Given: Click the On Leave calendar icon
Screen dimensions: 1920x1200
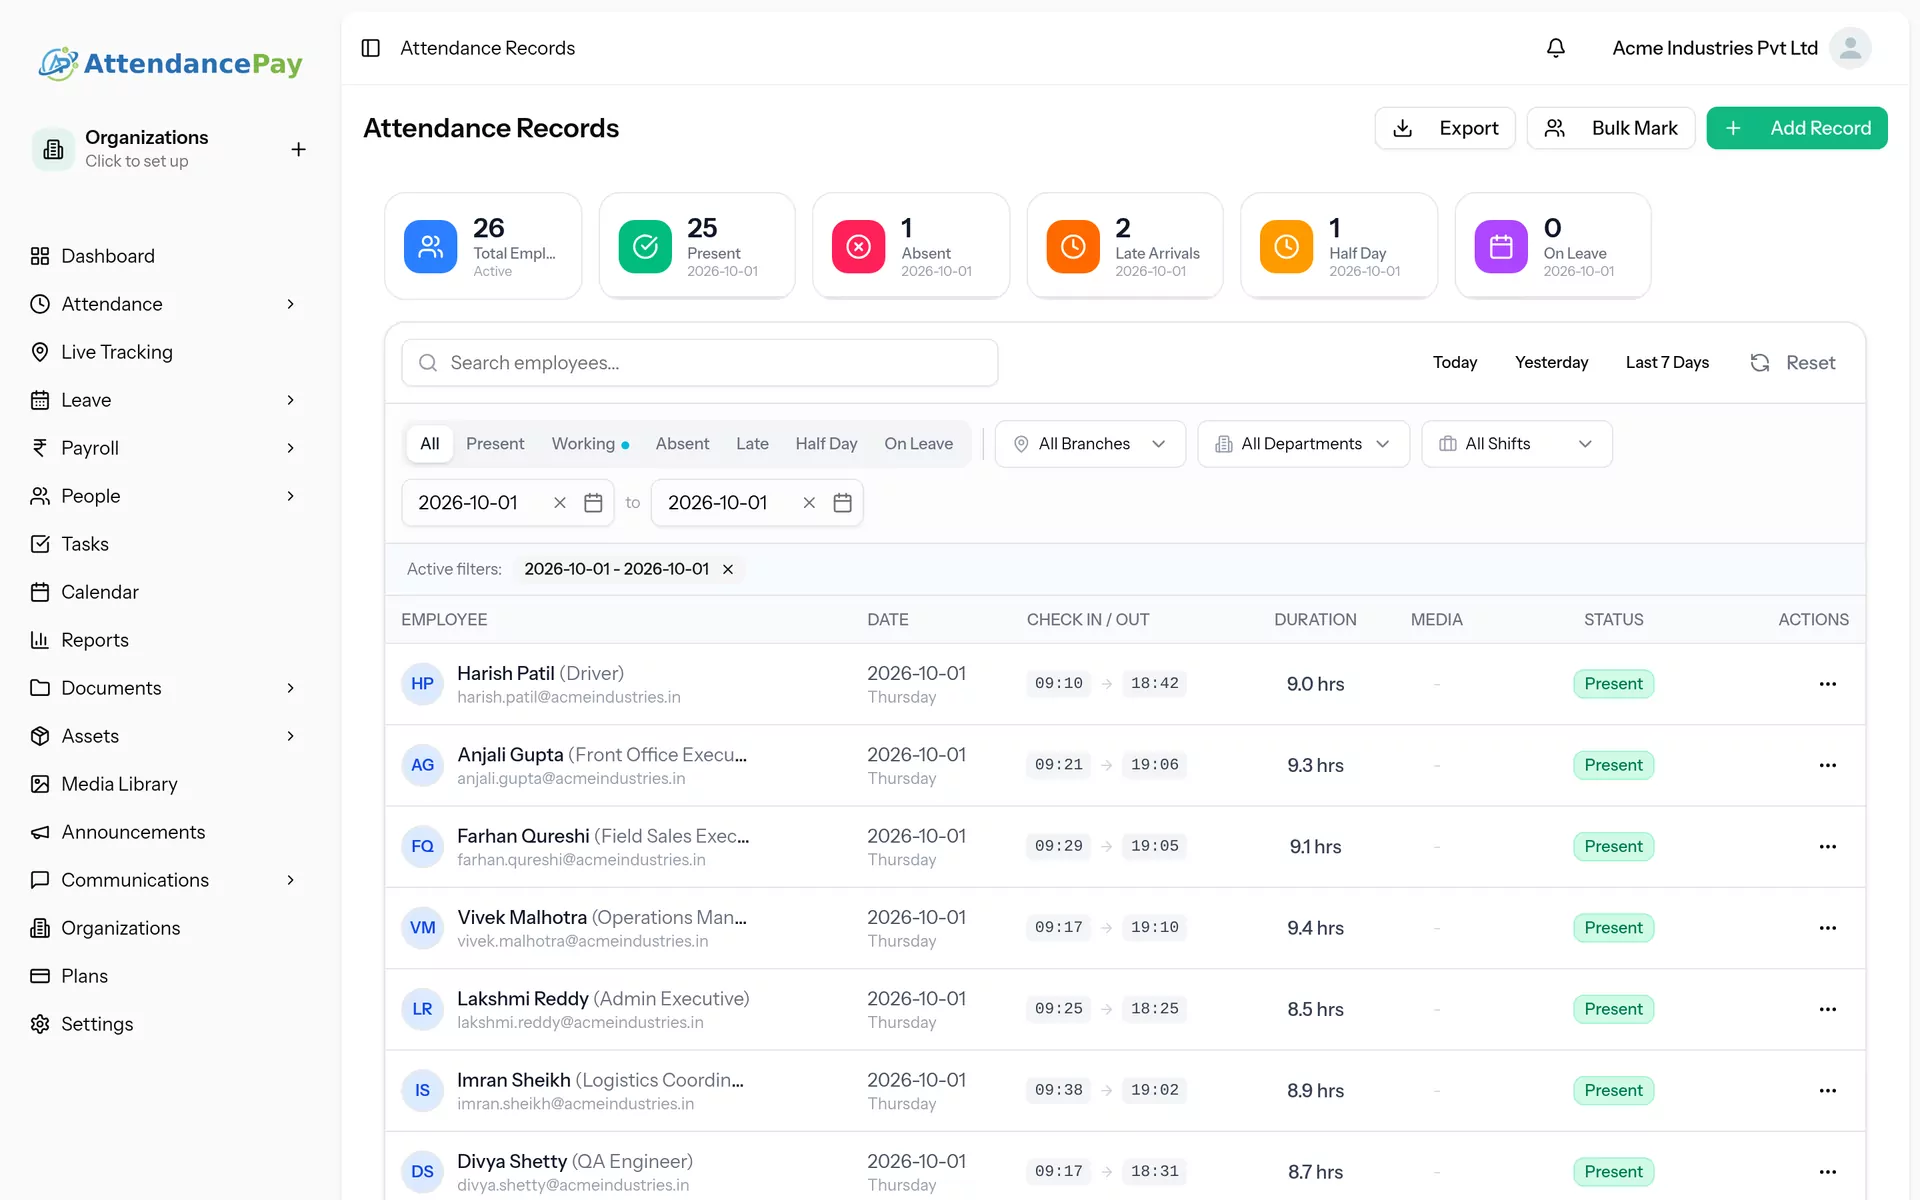Looking at the screenshot, I should pos(1500,247).
